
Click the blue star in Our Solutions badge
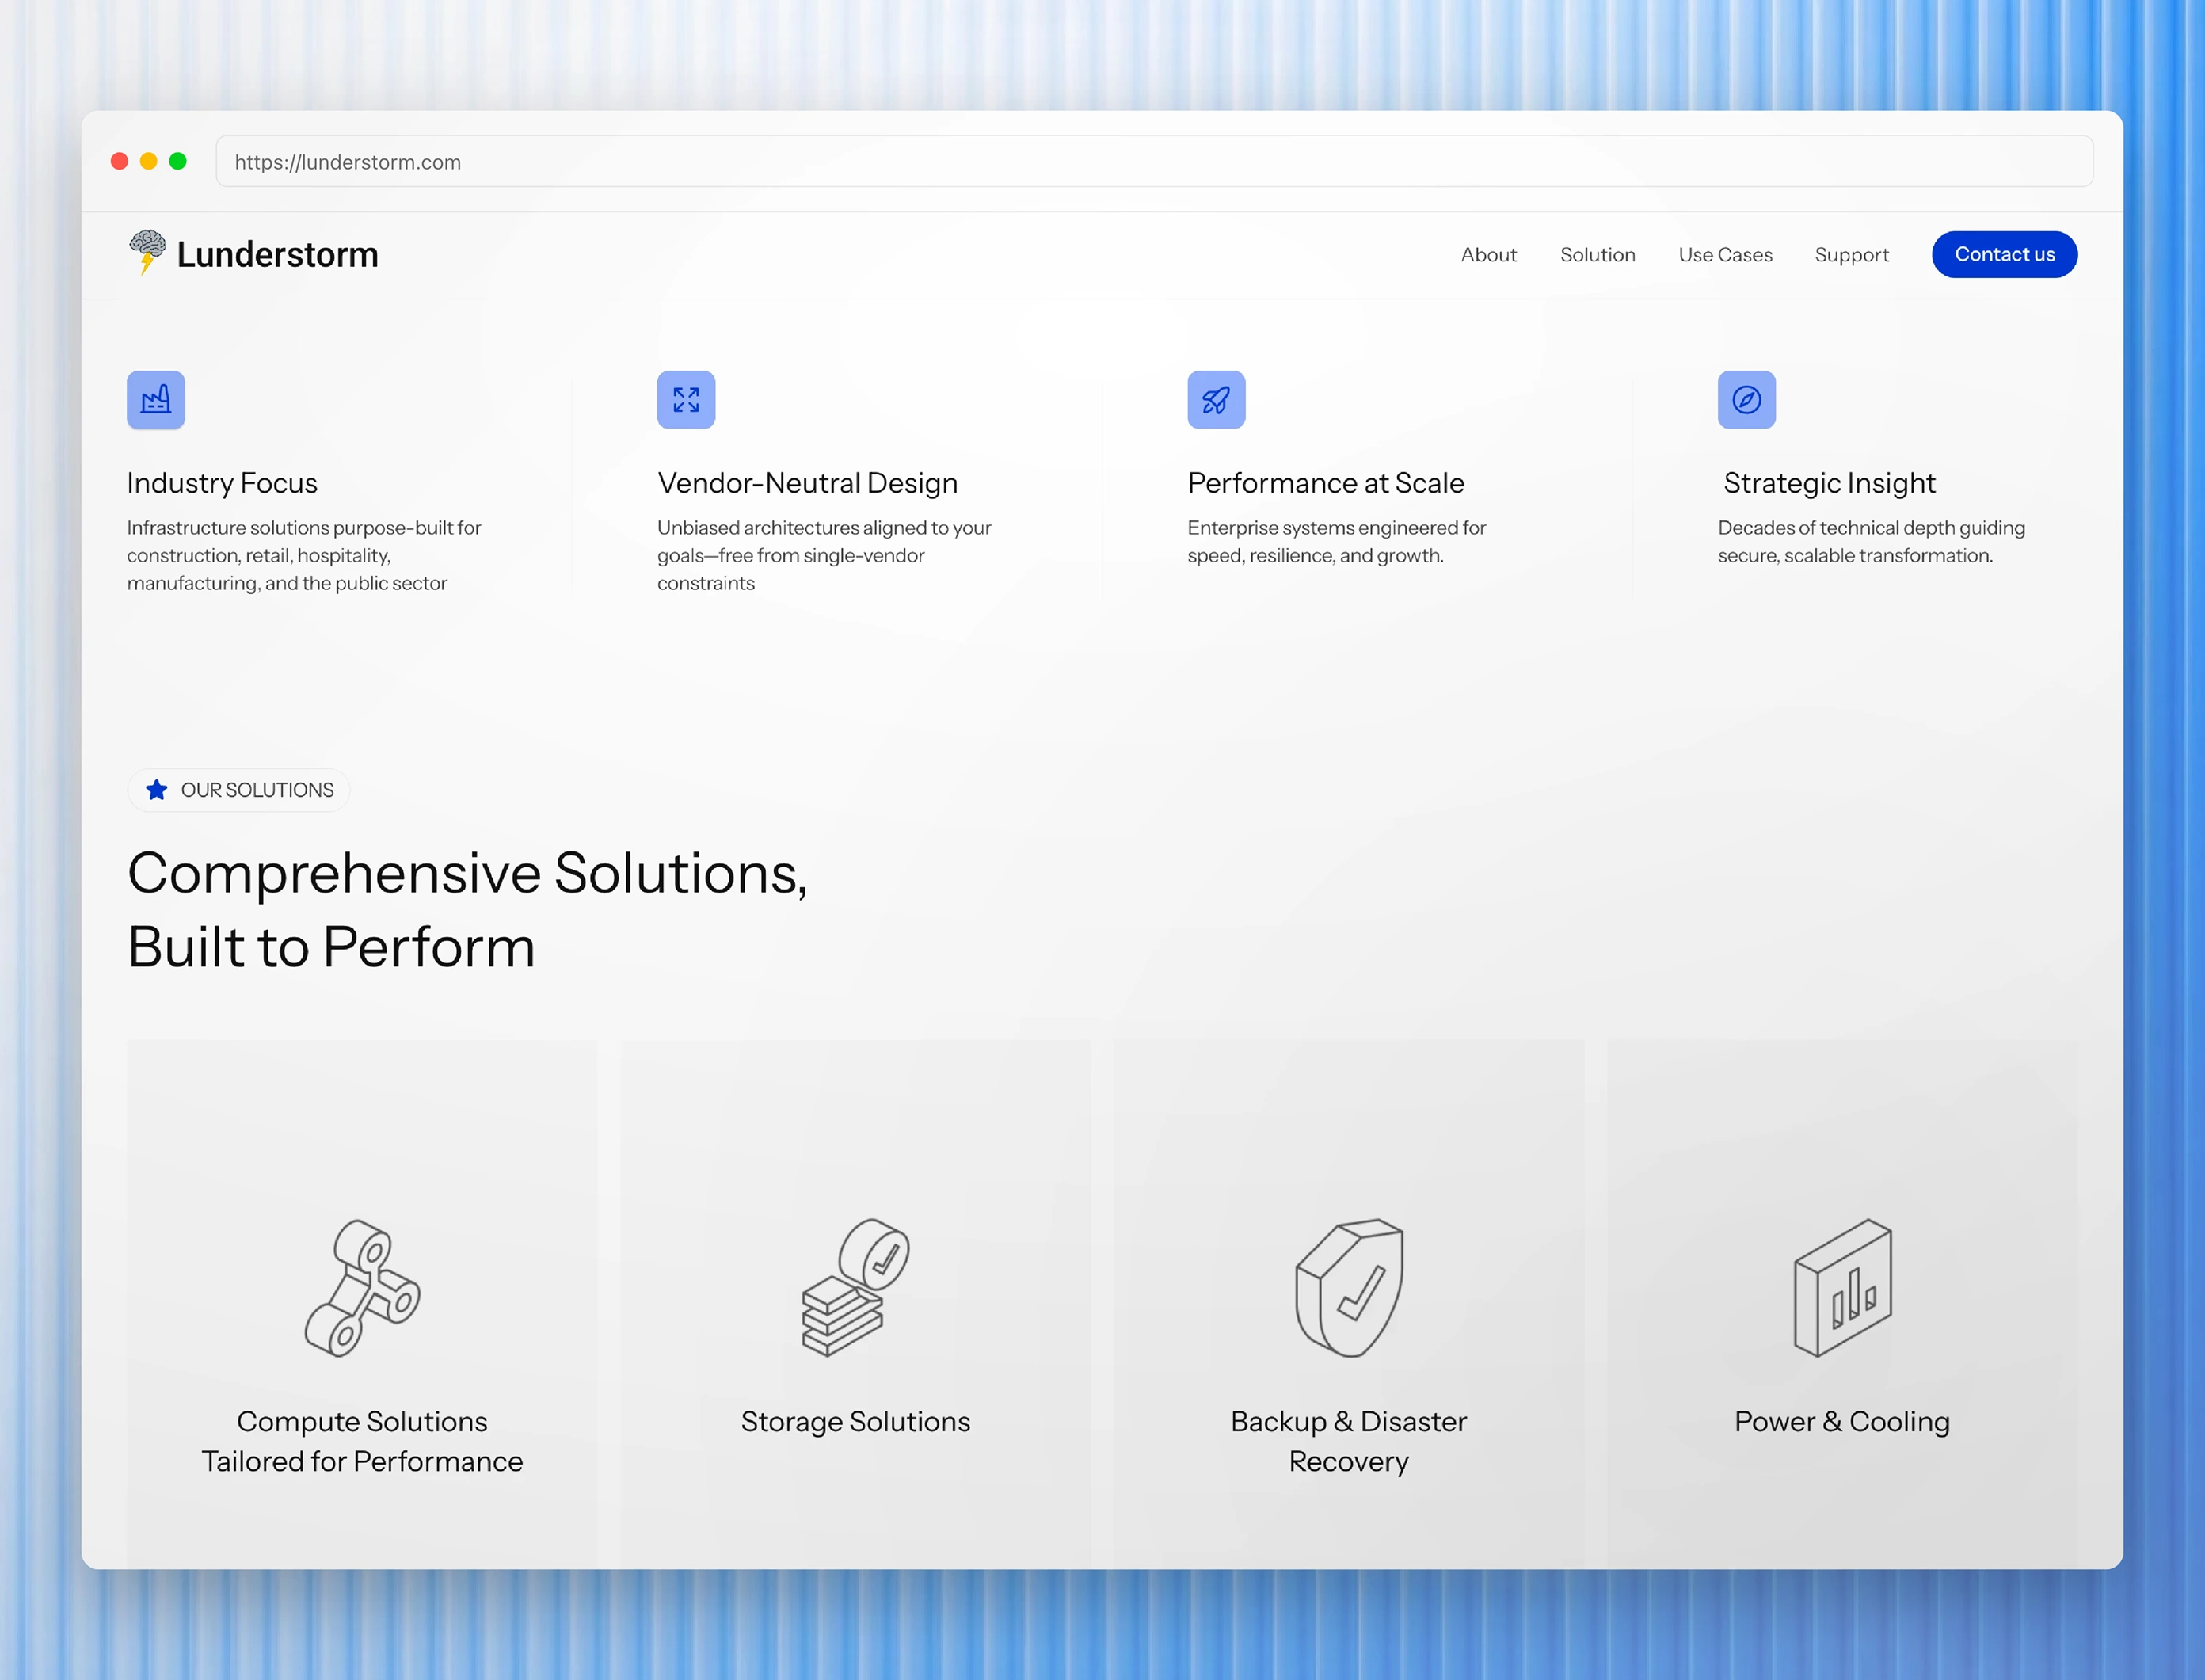[x=157, y=790]
